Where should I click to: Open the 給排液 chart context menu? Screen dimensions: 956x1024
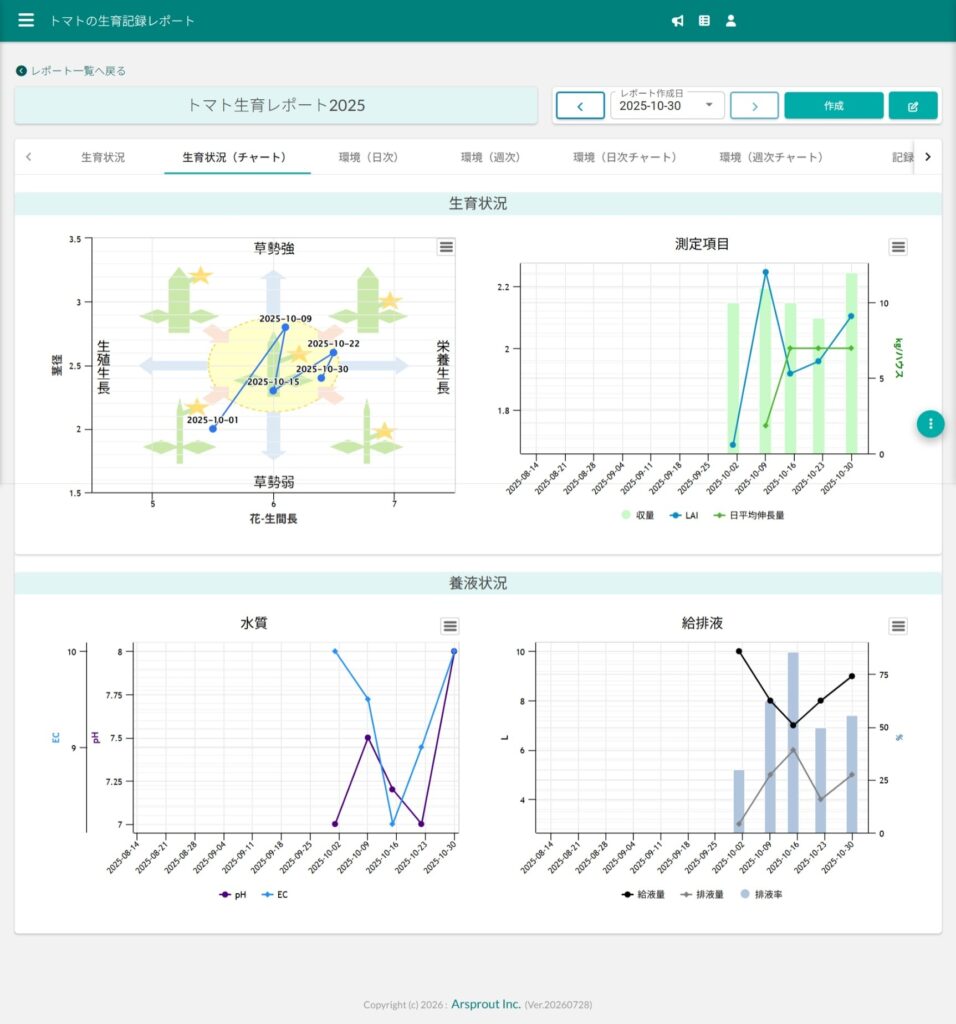898,626
